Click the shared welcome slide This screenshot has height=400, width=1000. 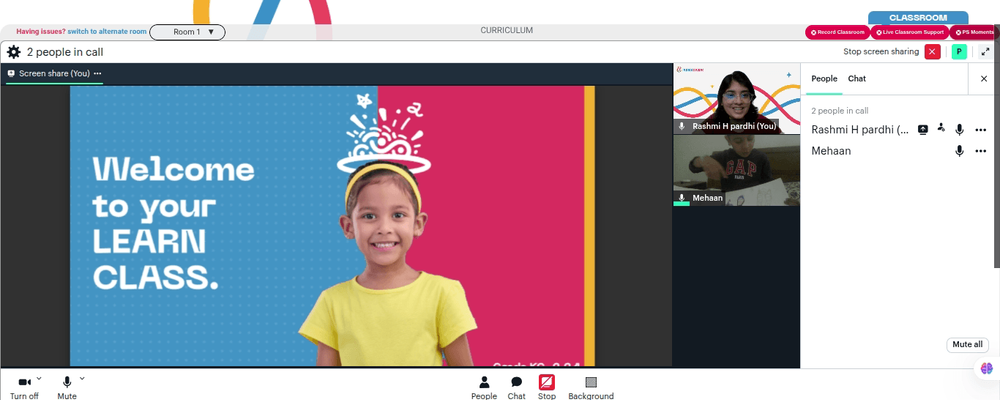coord(332,226)
